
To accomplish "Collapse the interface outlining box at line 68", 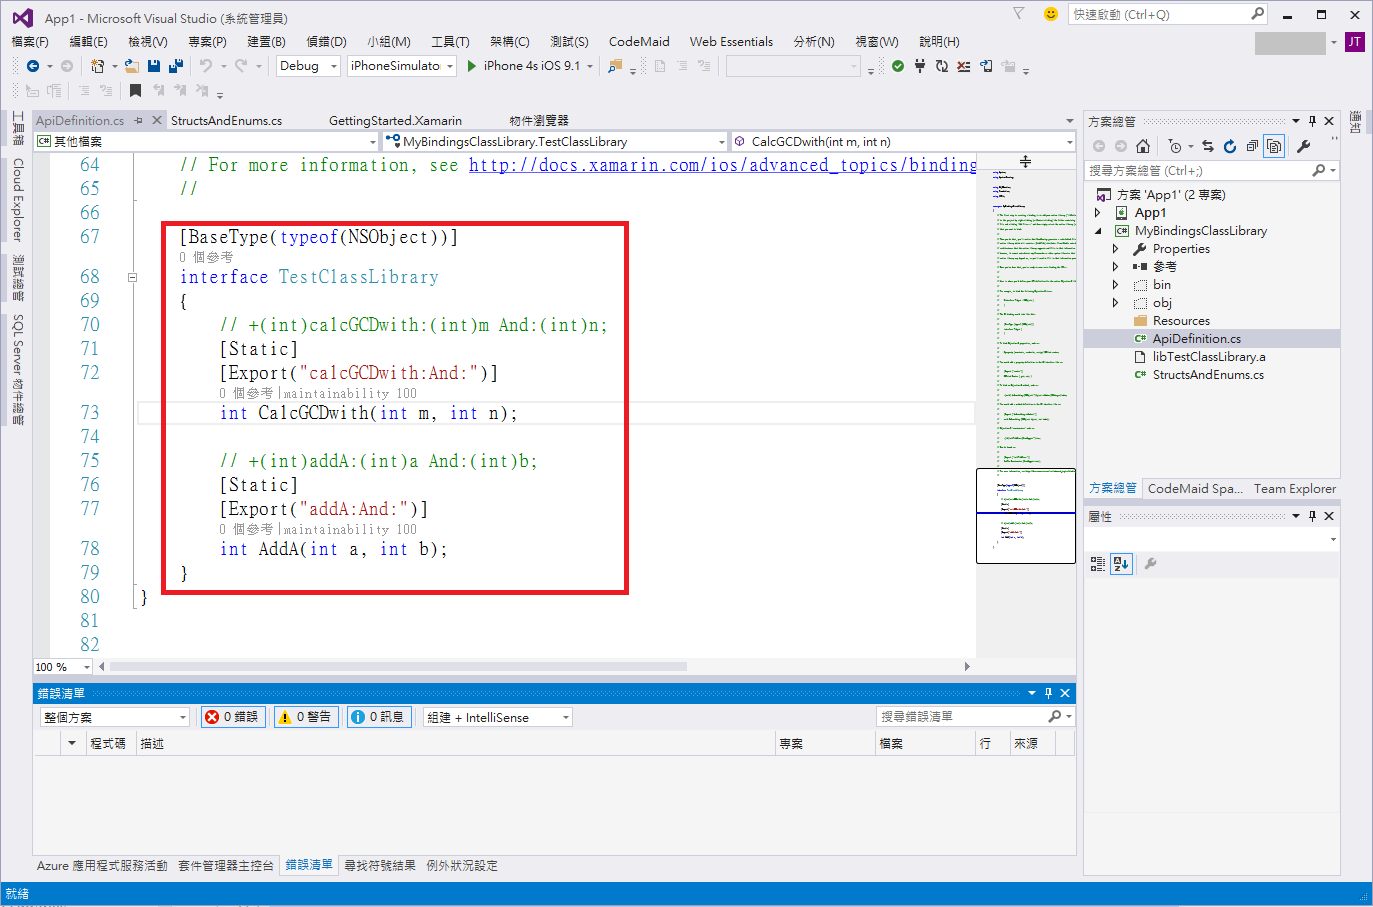I will [x=132, y=277].
